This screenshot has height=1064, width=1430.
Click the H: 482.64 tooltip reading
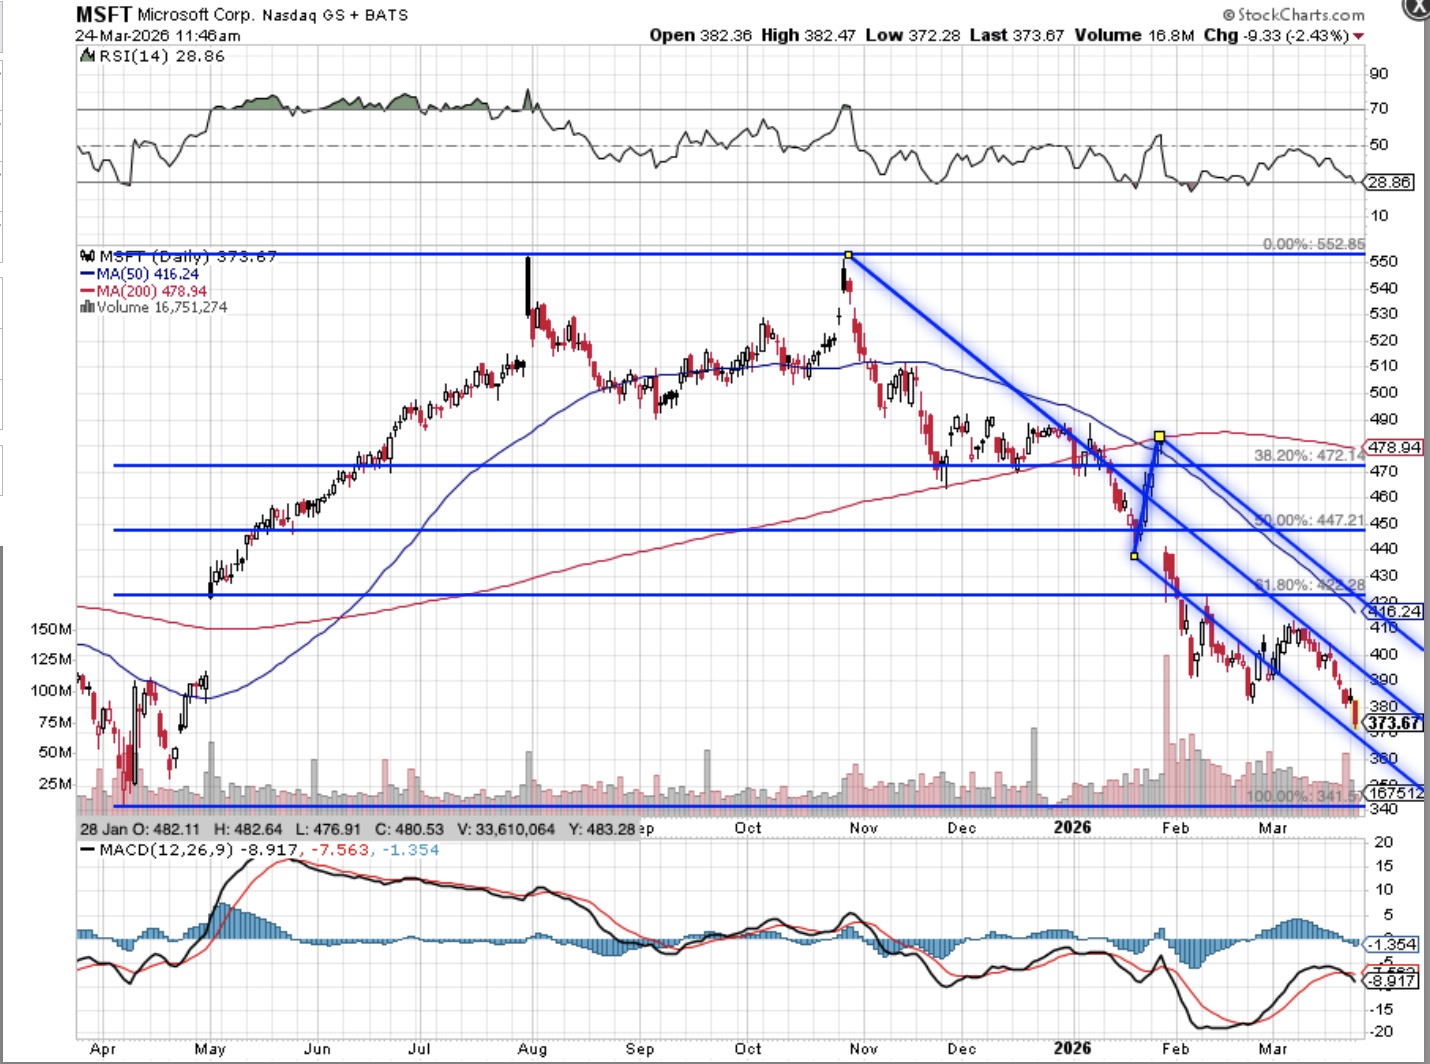pyautogui.click(x=248, y=829)
